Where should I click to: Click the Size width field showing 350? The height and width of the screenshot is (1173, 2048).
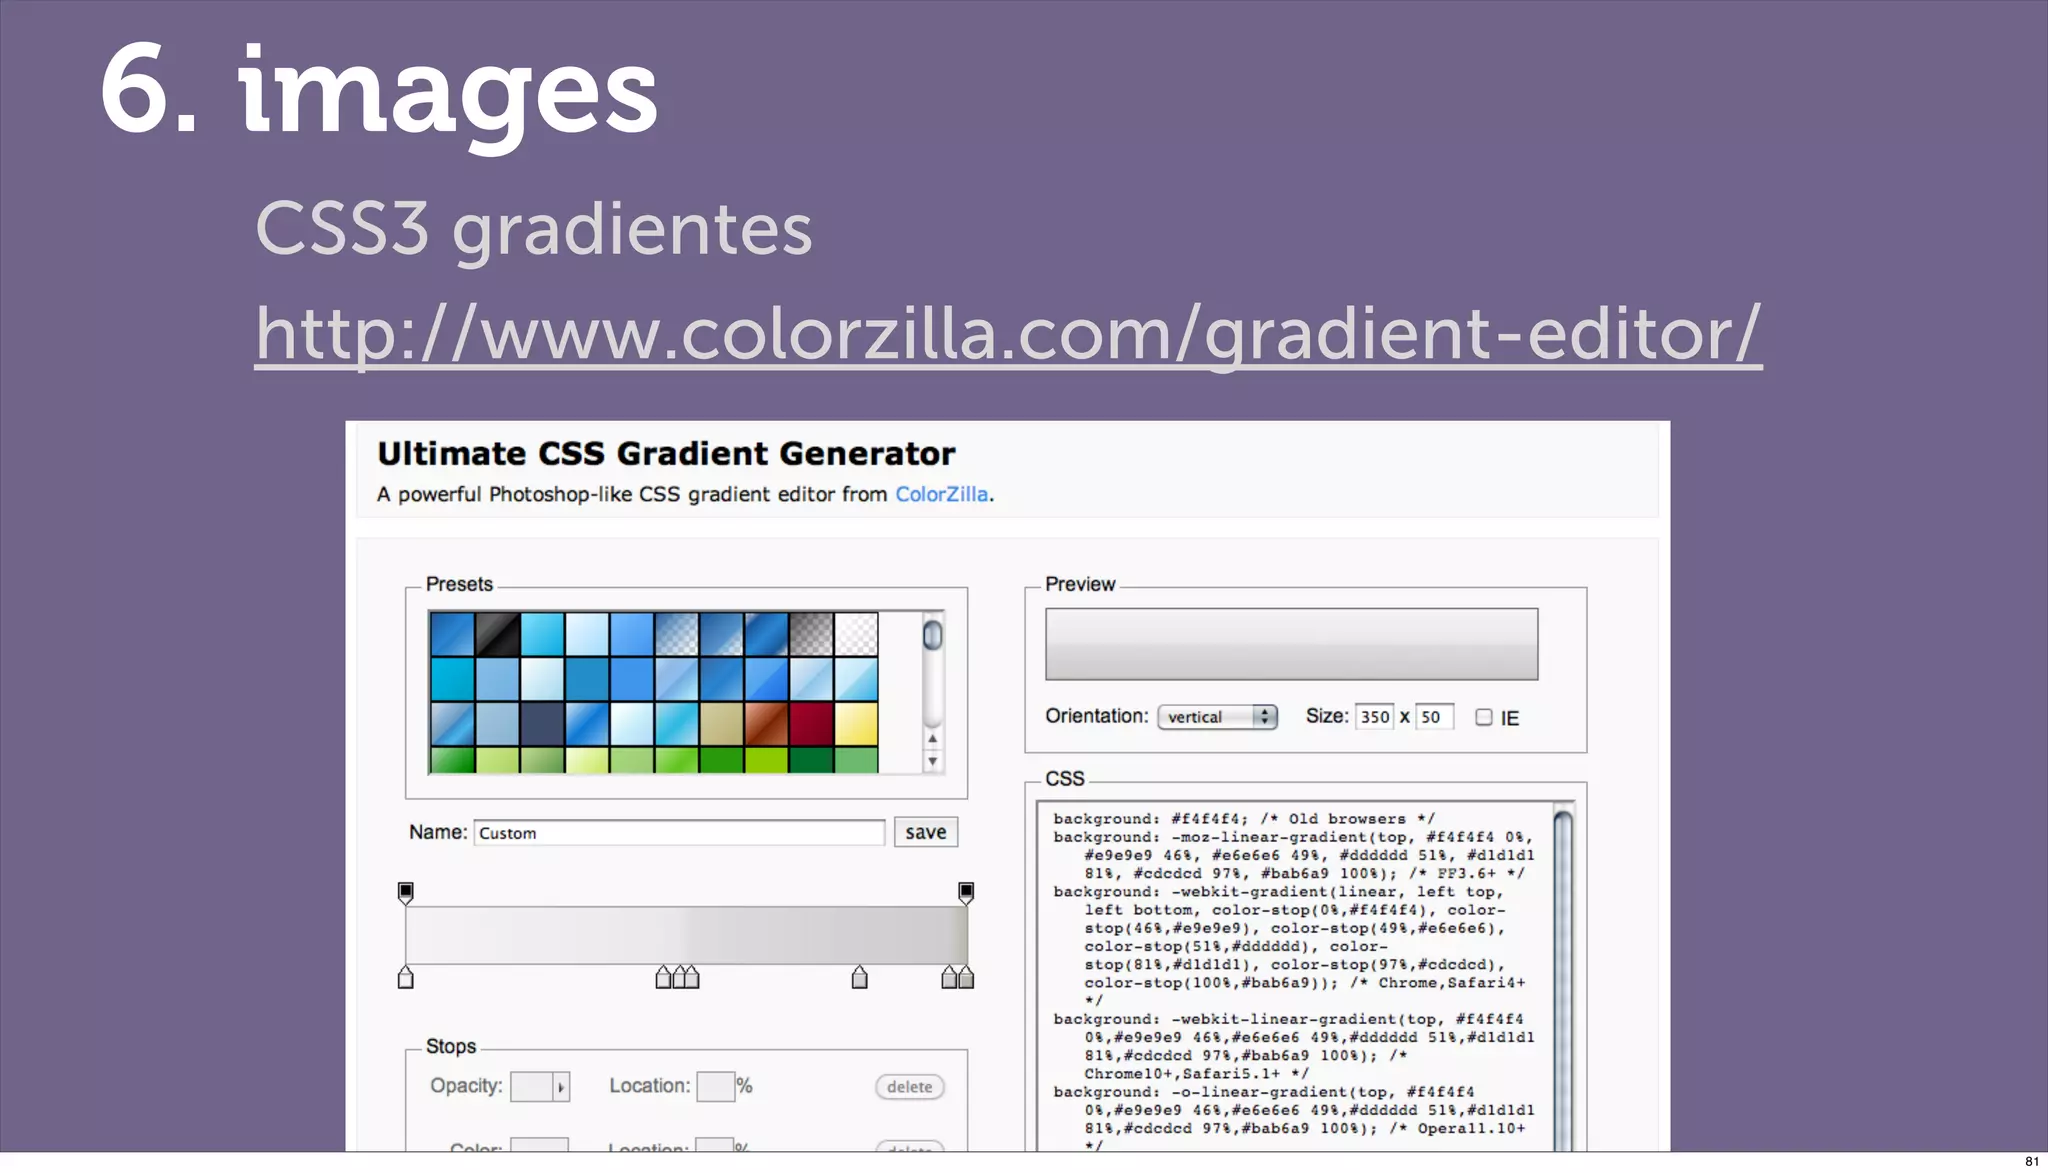[x=1374, y=717]
